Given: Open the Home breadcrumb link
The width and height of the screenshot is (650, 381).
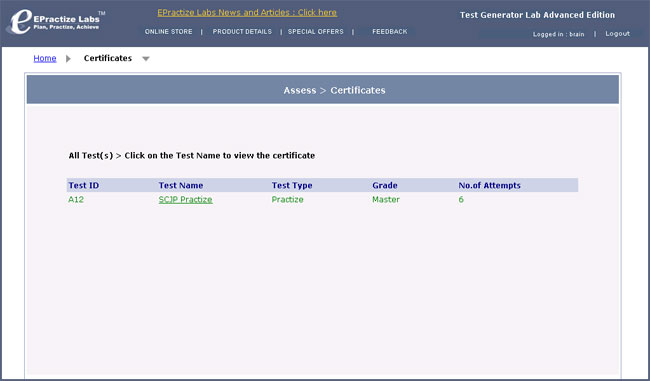Looking at the screenshot, I should [45, 58].
